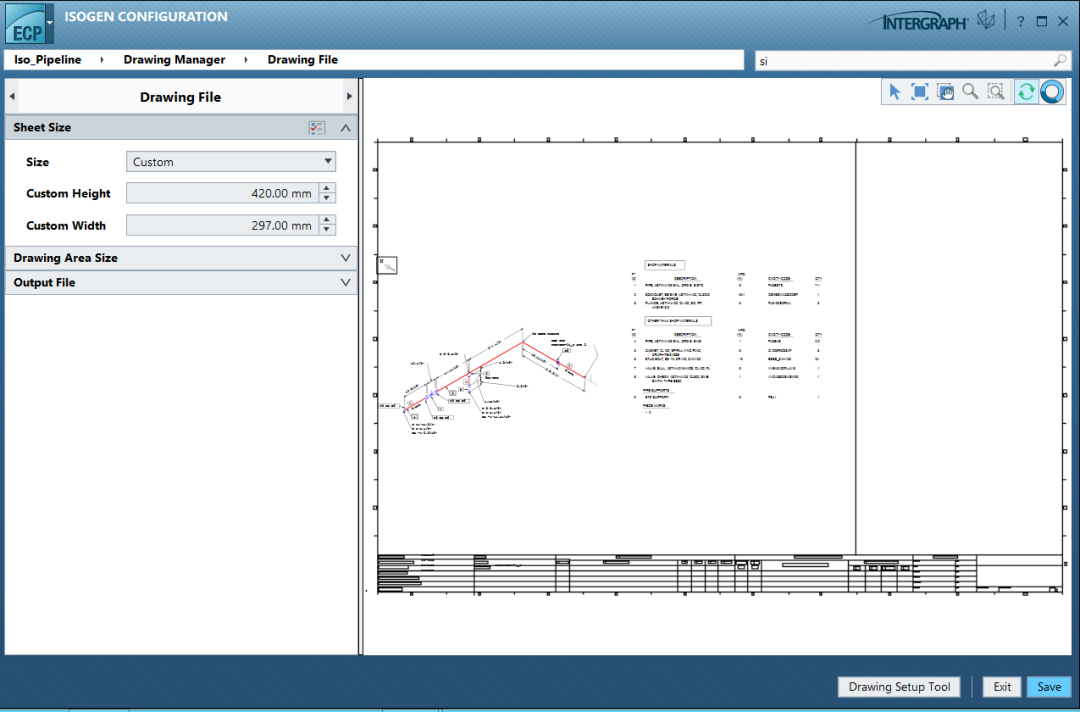Click the search magnifier icon
The height and width of the screenshot is (712, 1080).
click(1060, 61)
